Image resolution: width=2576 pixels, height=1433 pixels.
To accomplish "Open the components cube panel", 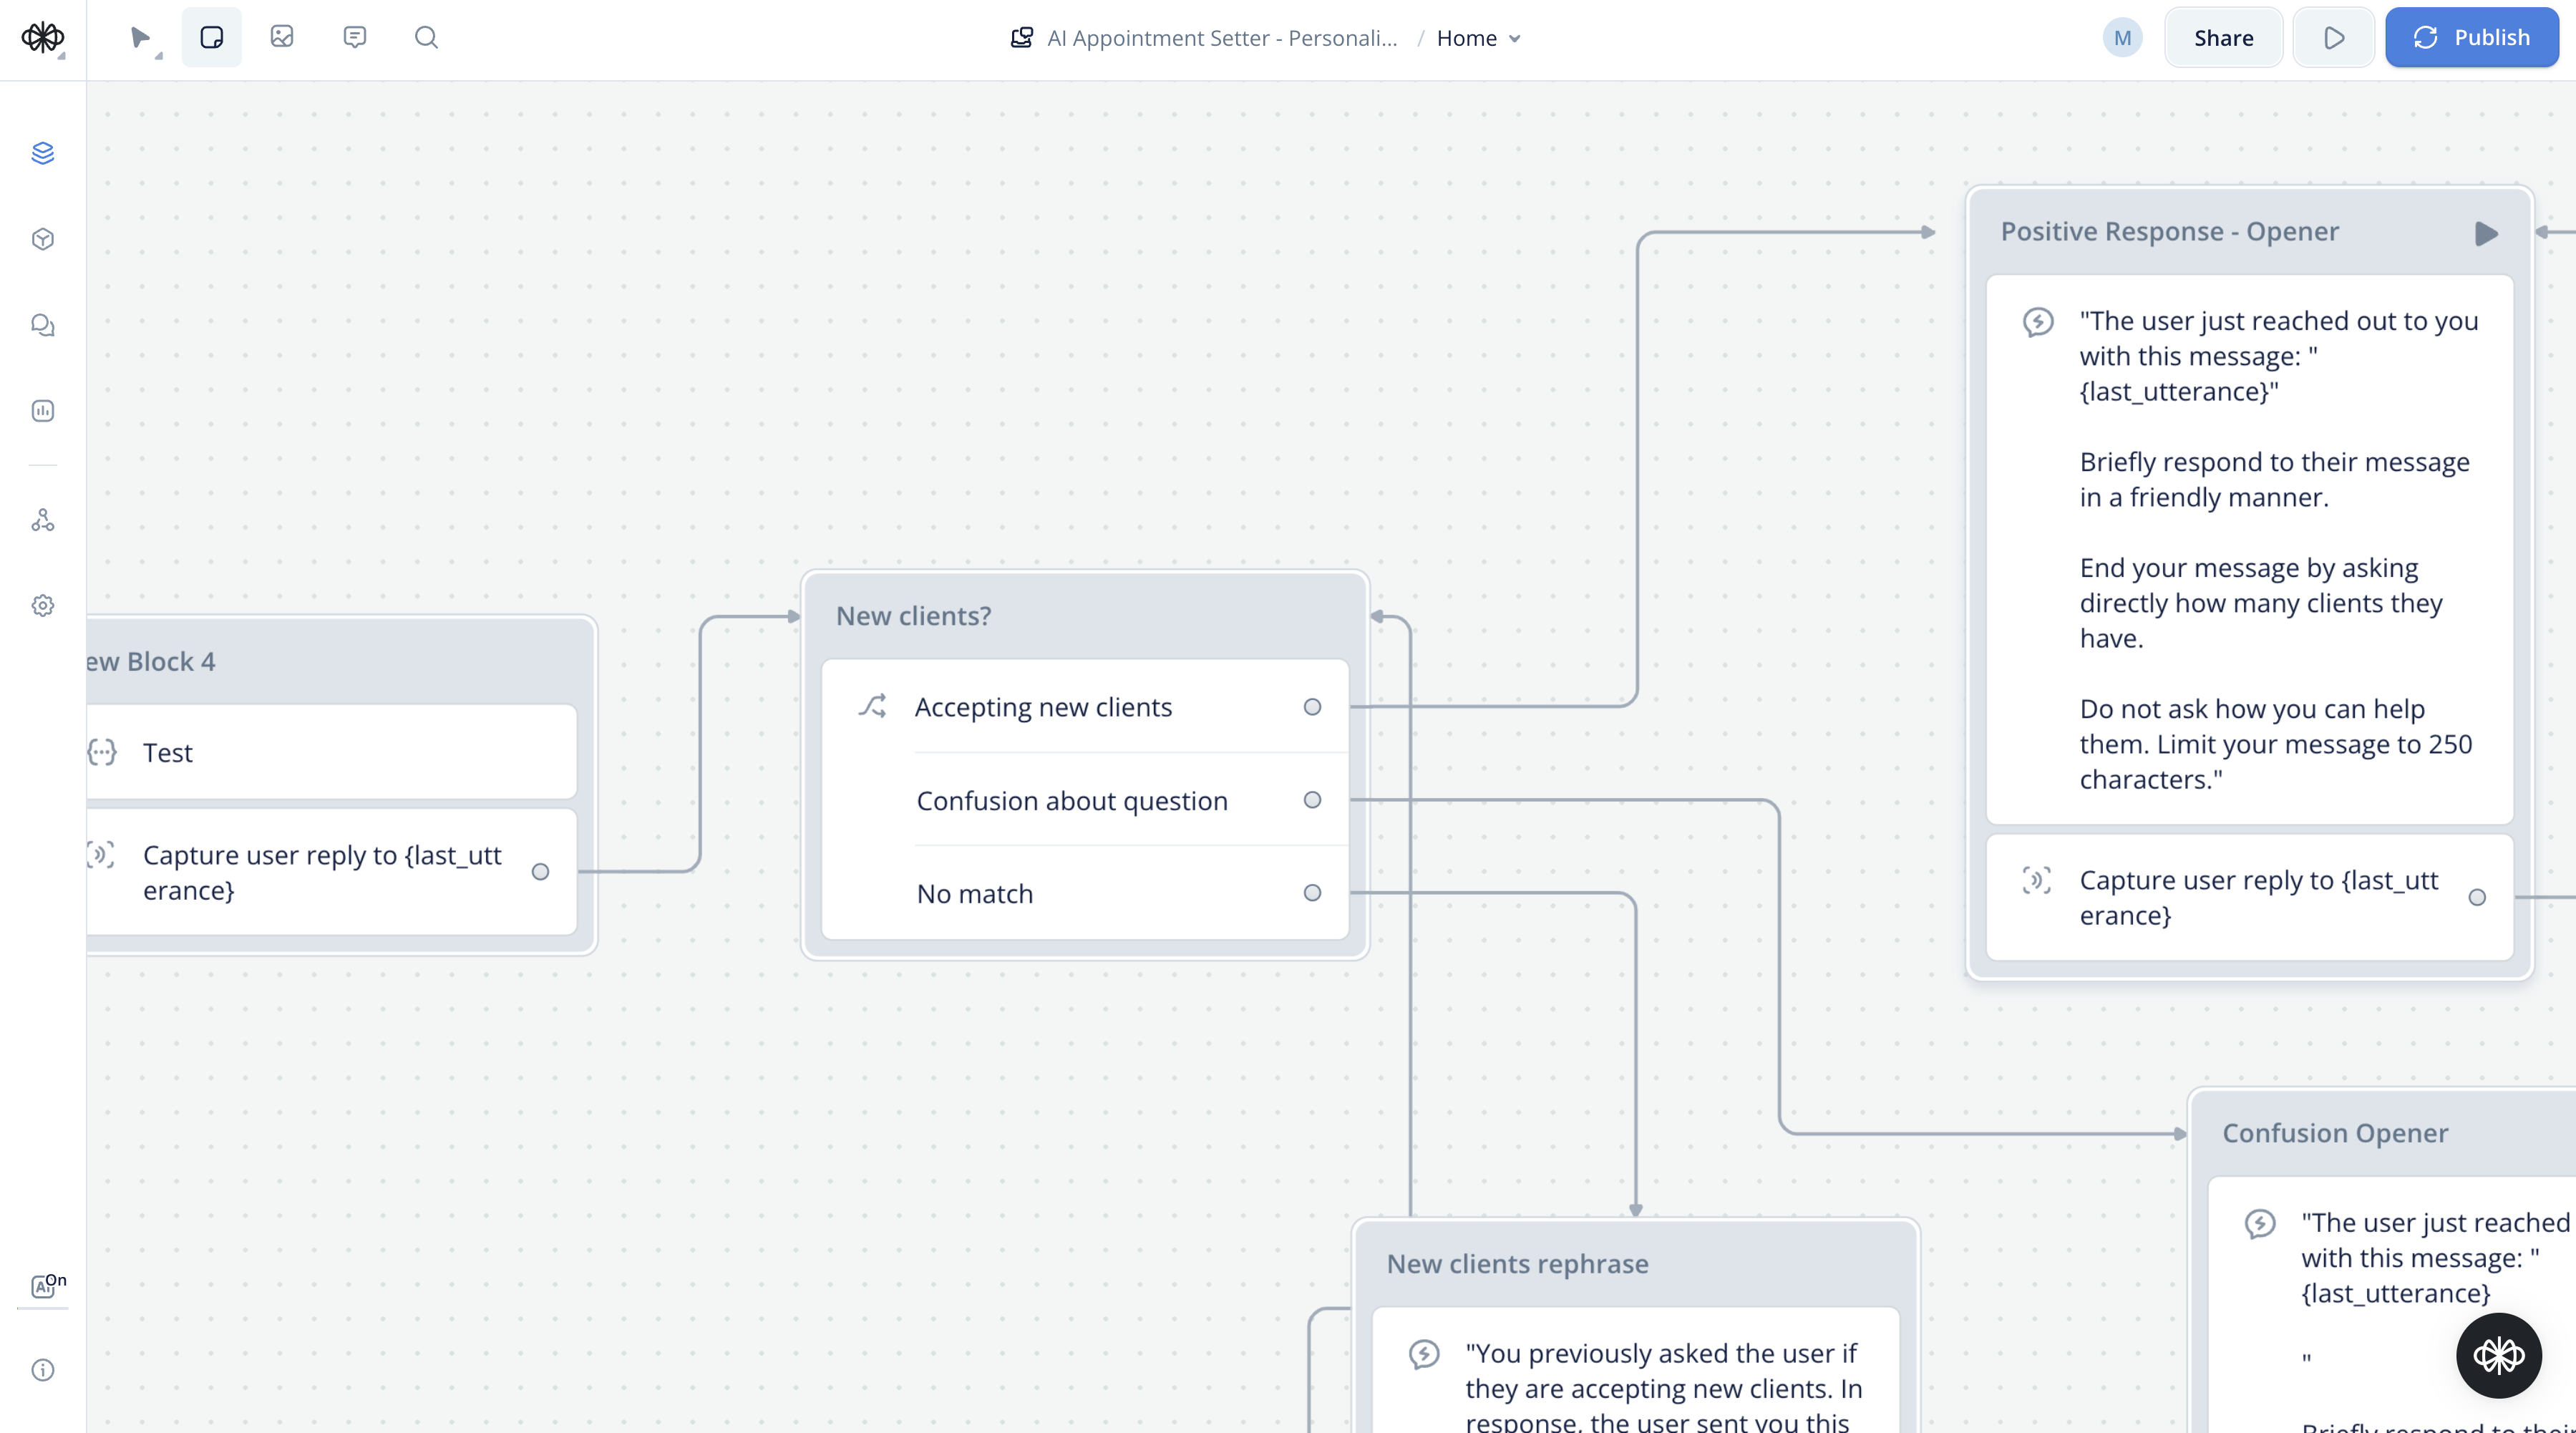I will [x=43, y=239].
